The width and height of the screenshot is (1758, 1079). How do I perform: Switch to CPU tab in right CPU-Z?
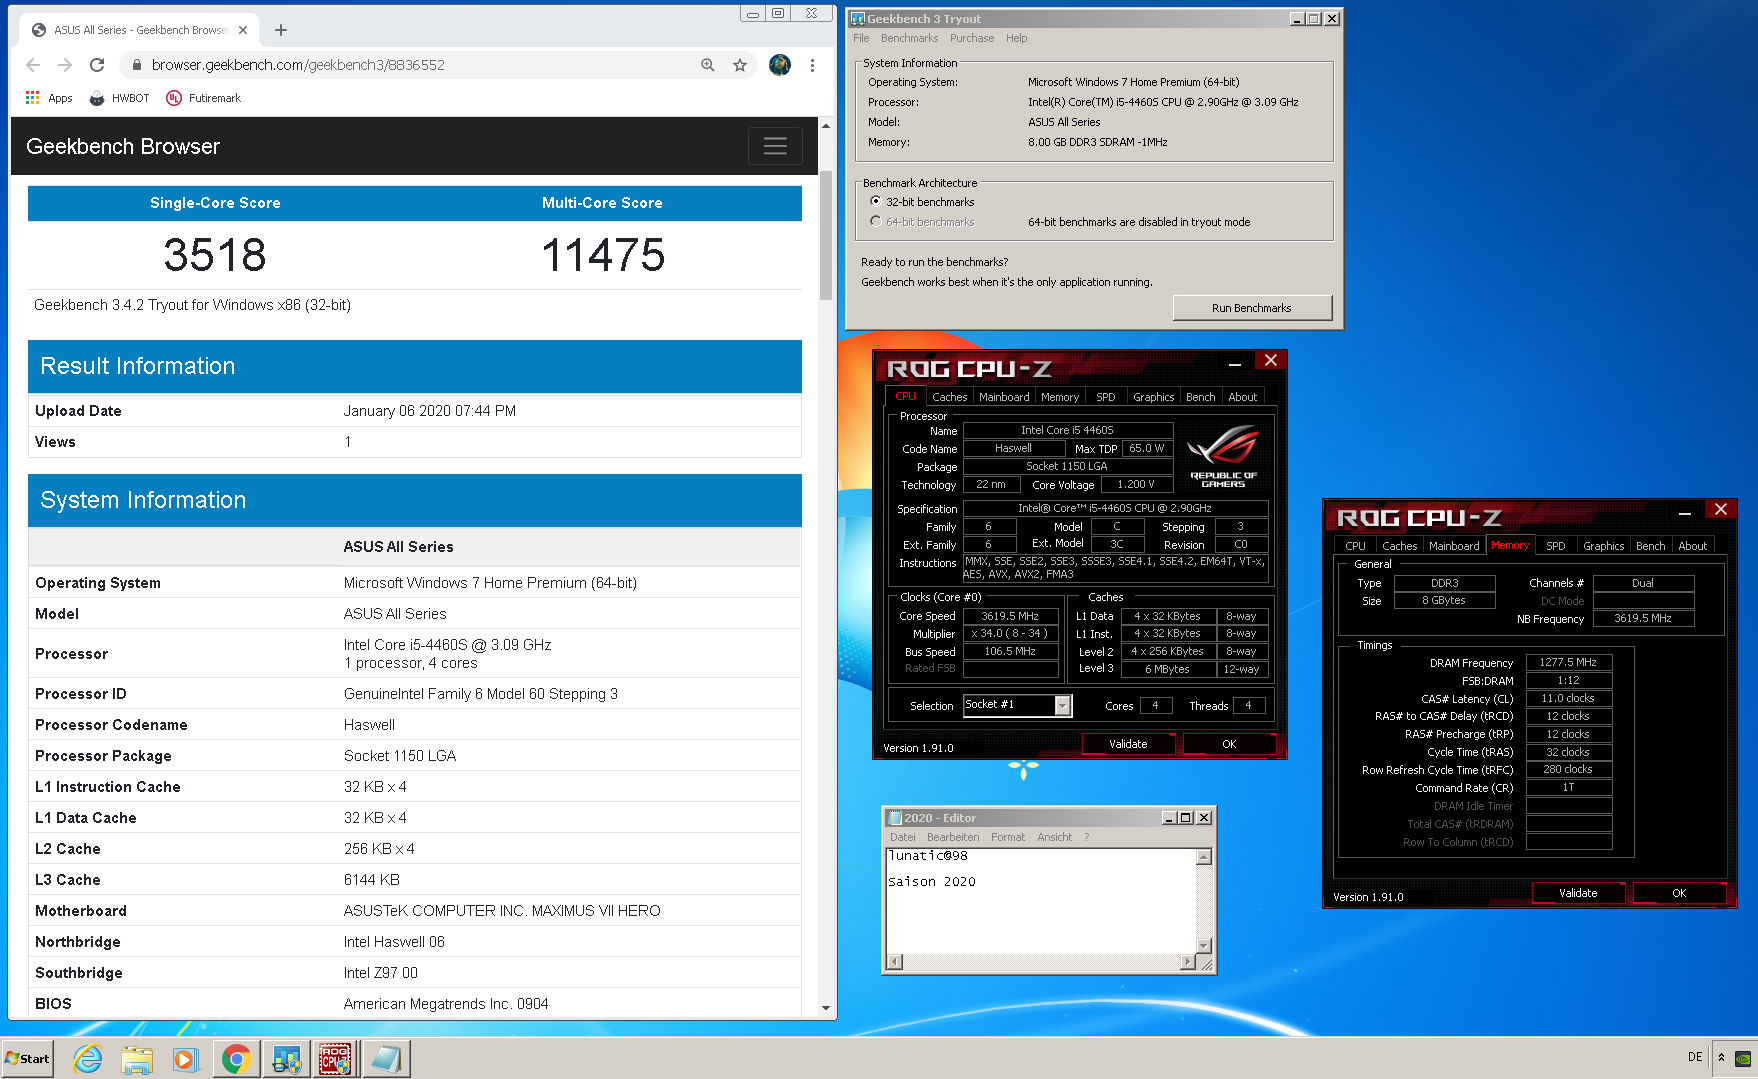1355,546
